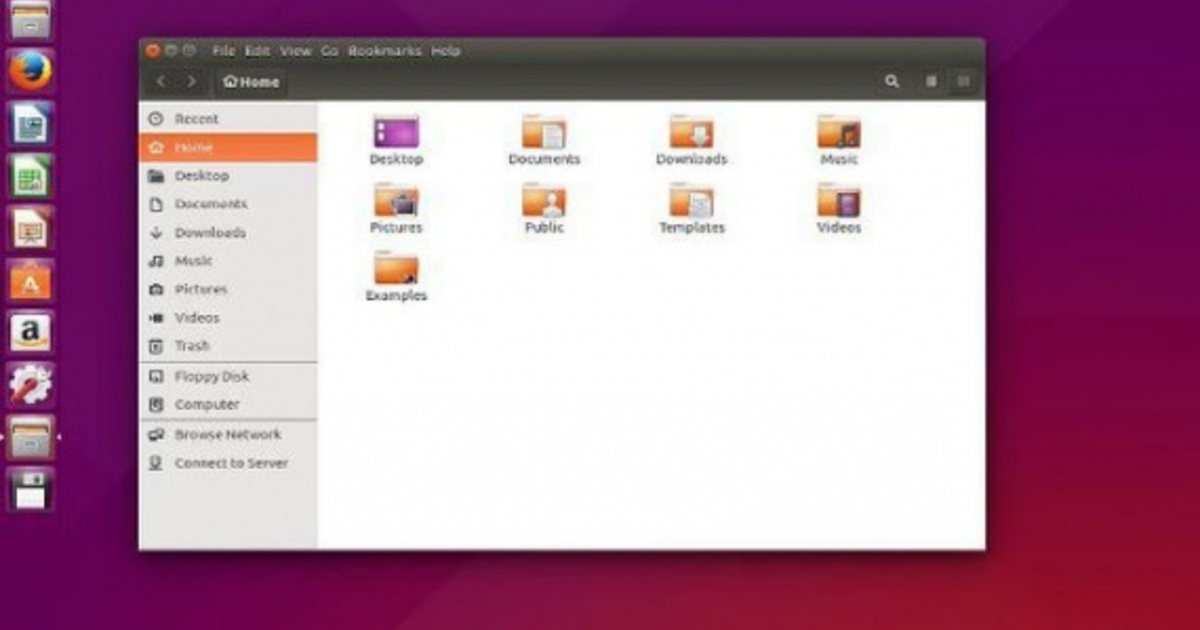
Task: Select Floppy Disk in the sidebar
Action: coord(212,376)
